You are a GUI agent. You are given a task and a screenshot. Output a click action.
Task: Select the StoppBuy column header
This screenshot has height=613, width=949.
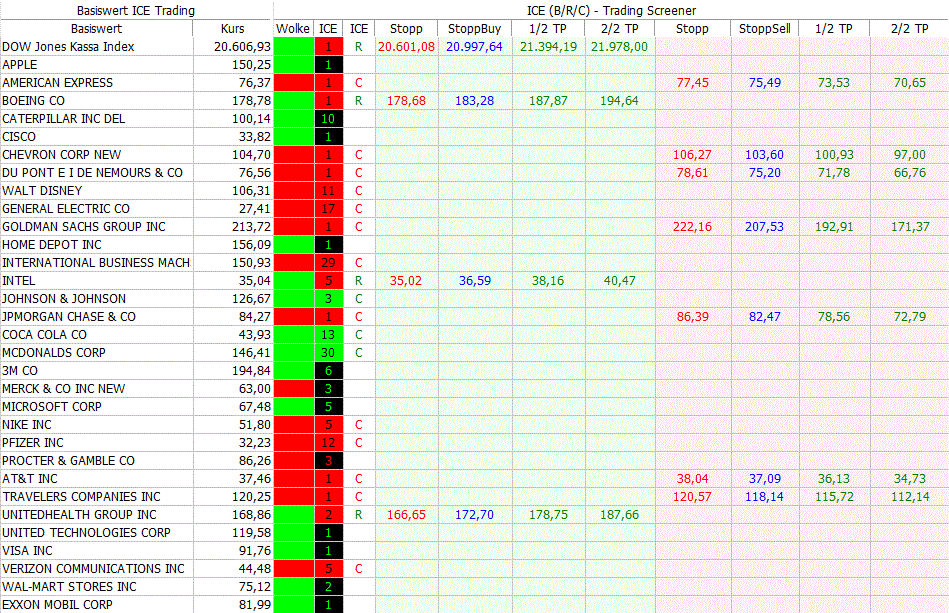click(474, 28)
